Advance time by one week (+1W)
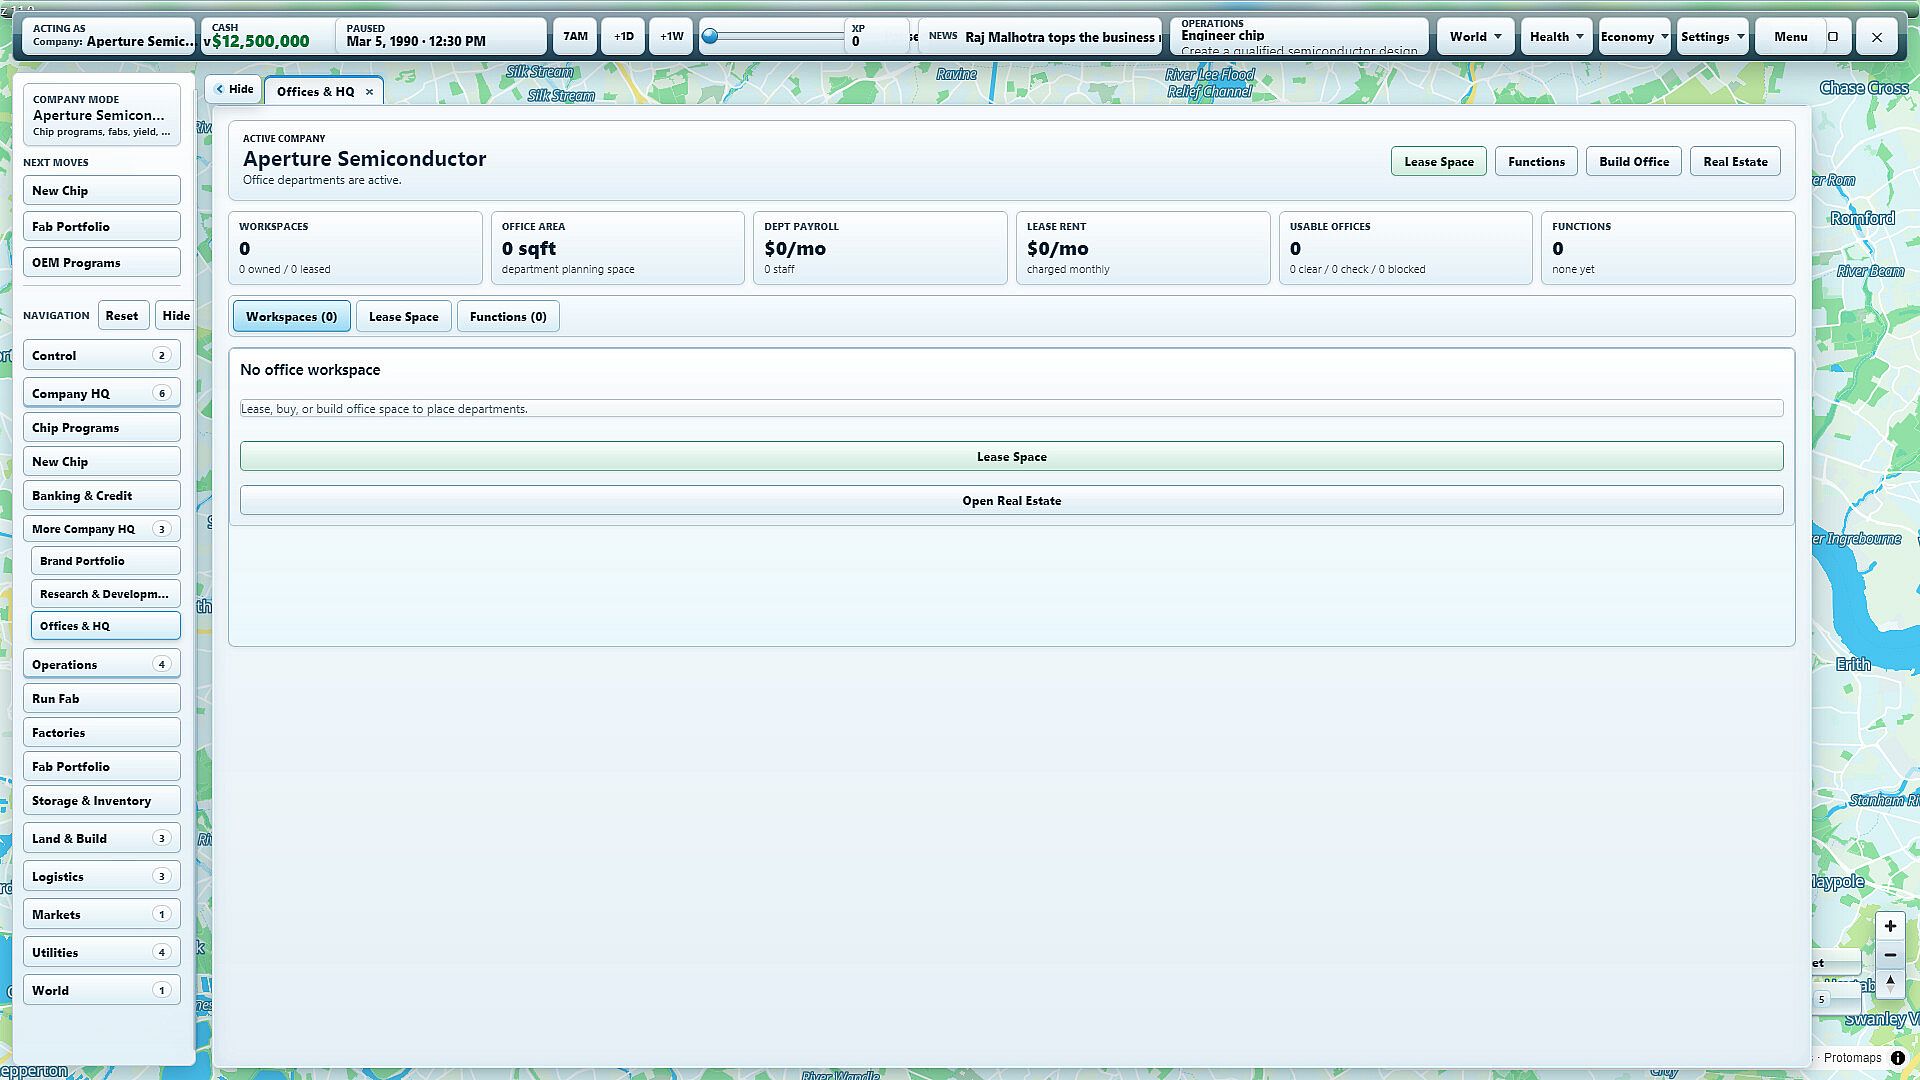 click(x=671, y=37)
